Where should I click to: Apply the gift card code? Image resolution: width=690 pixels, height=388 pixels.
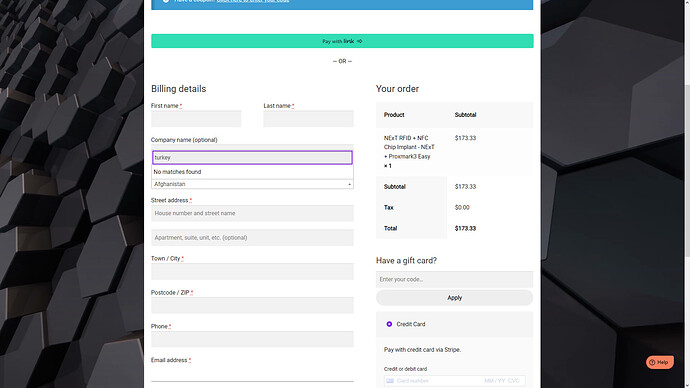tap(455, 298)
